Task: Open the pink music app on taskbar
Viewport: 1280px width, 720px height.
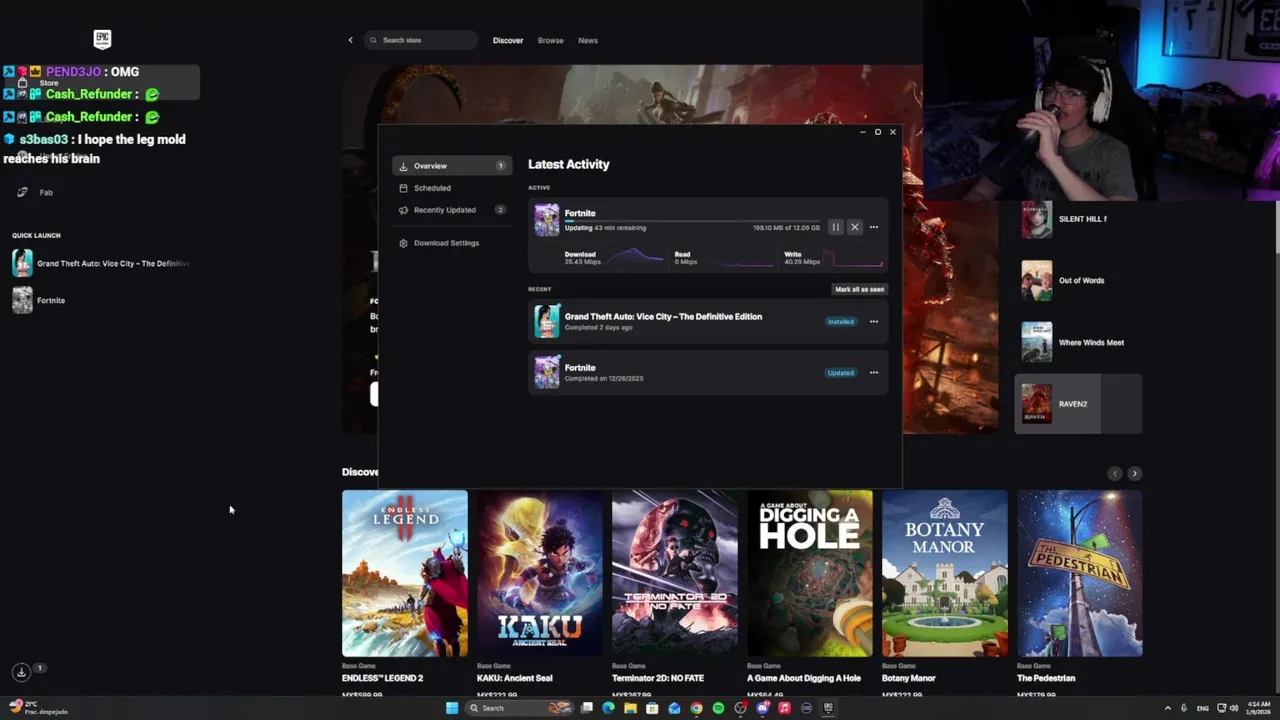Action: 784,708
